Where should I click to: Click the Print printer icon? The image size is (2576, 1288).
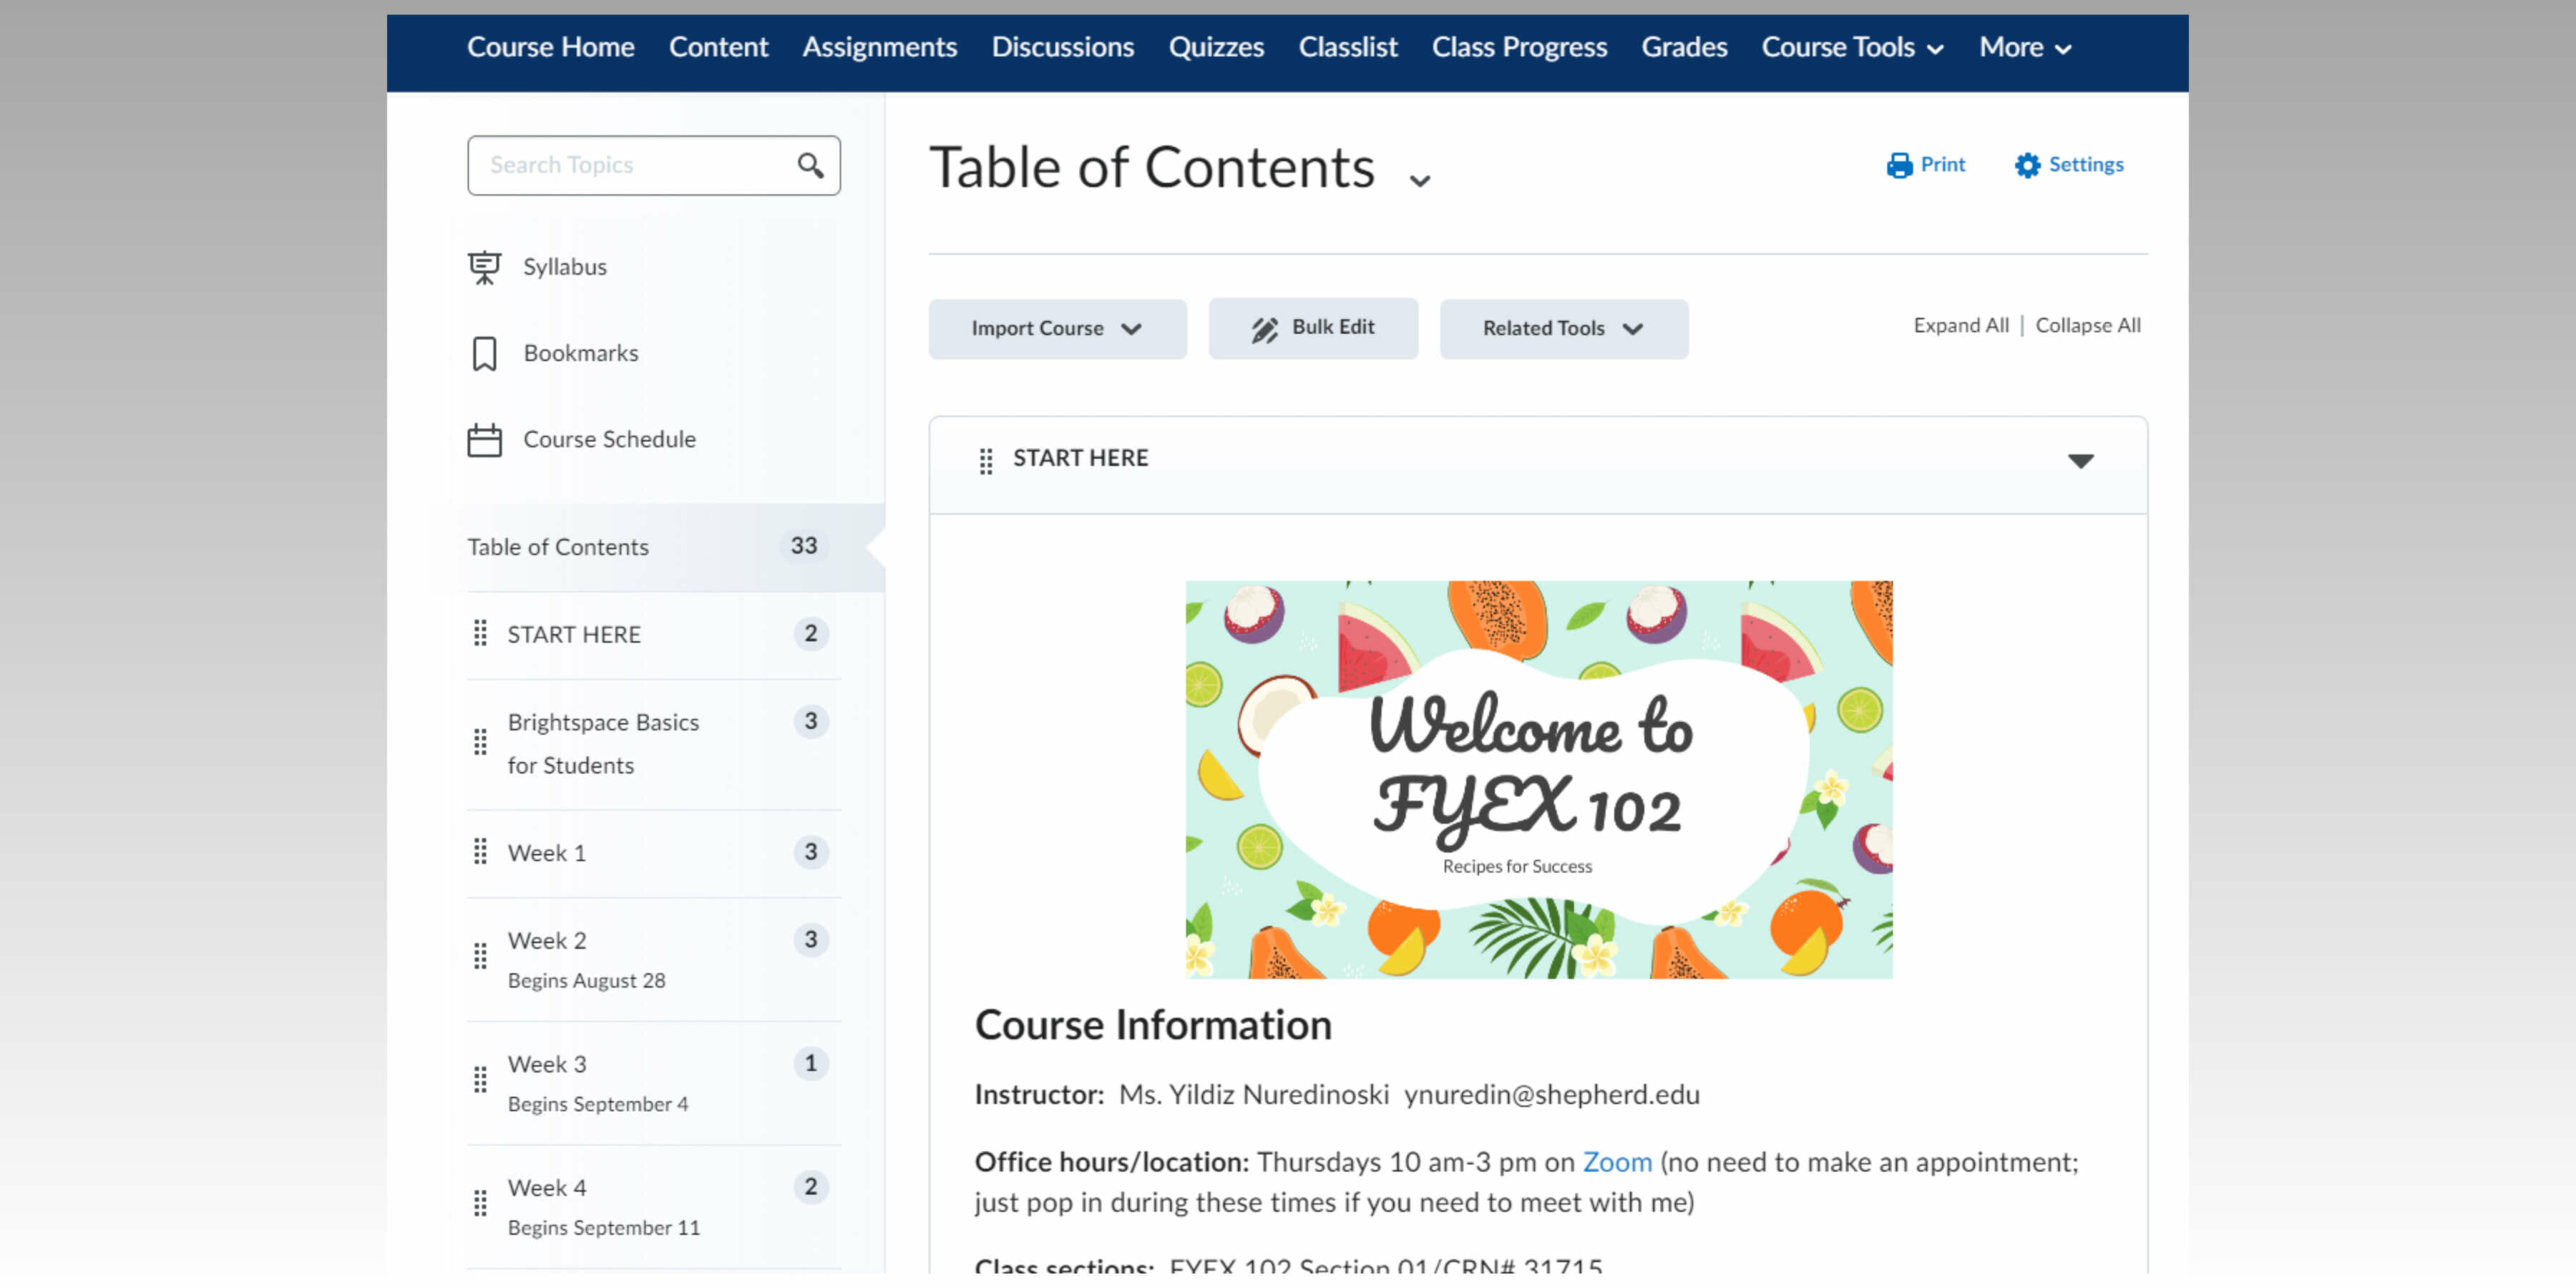click(1899, 165)
